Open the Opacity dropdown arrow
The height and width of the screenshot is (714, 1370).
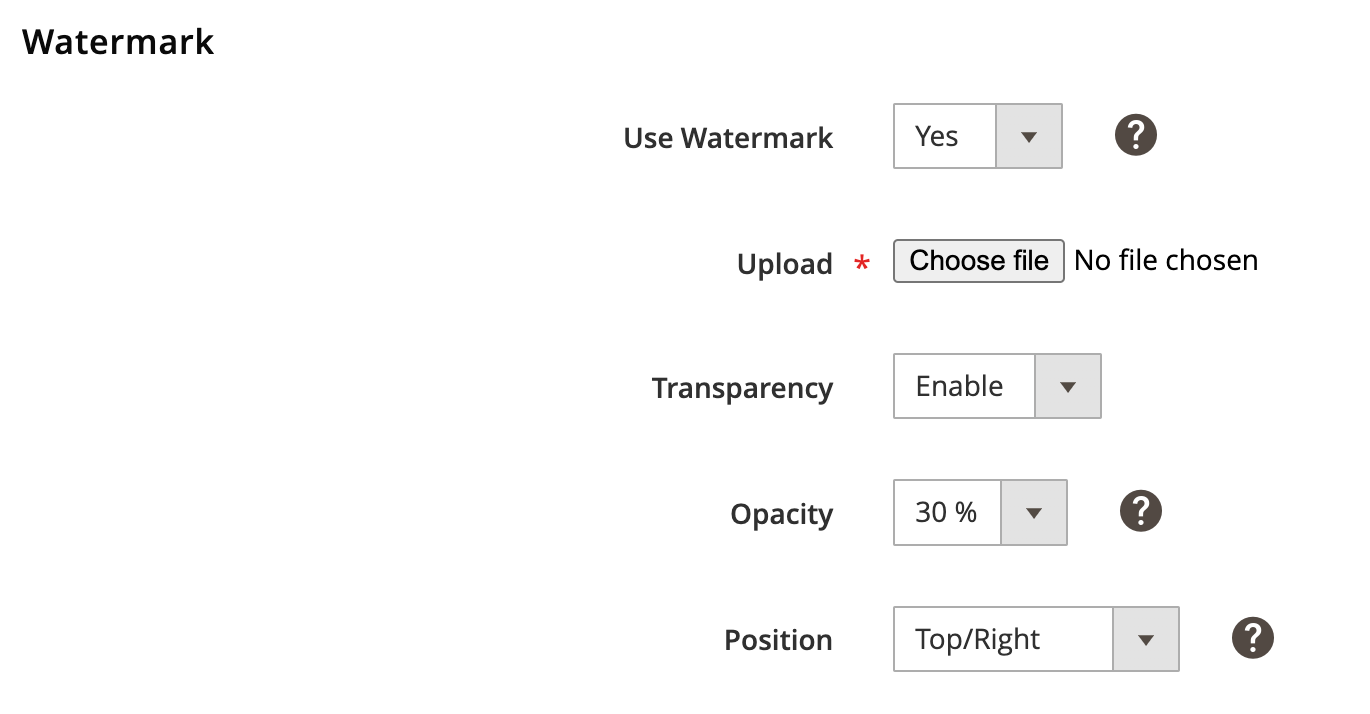tap(1034, 512)
